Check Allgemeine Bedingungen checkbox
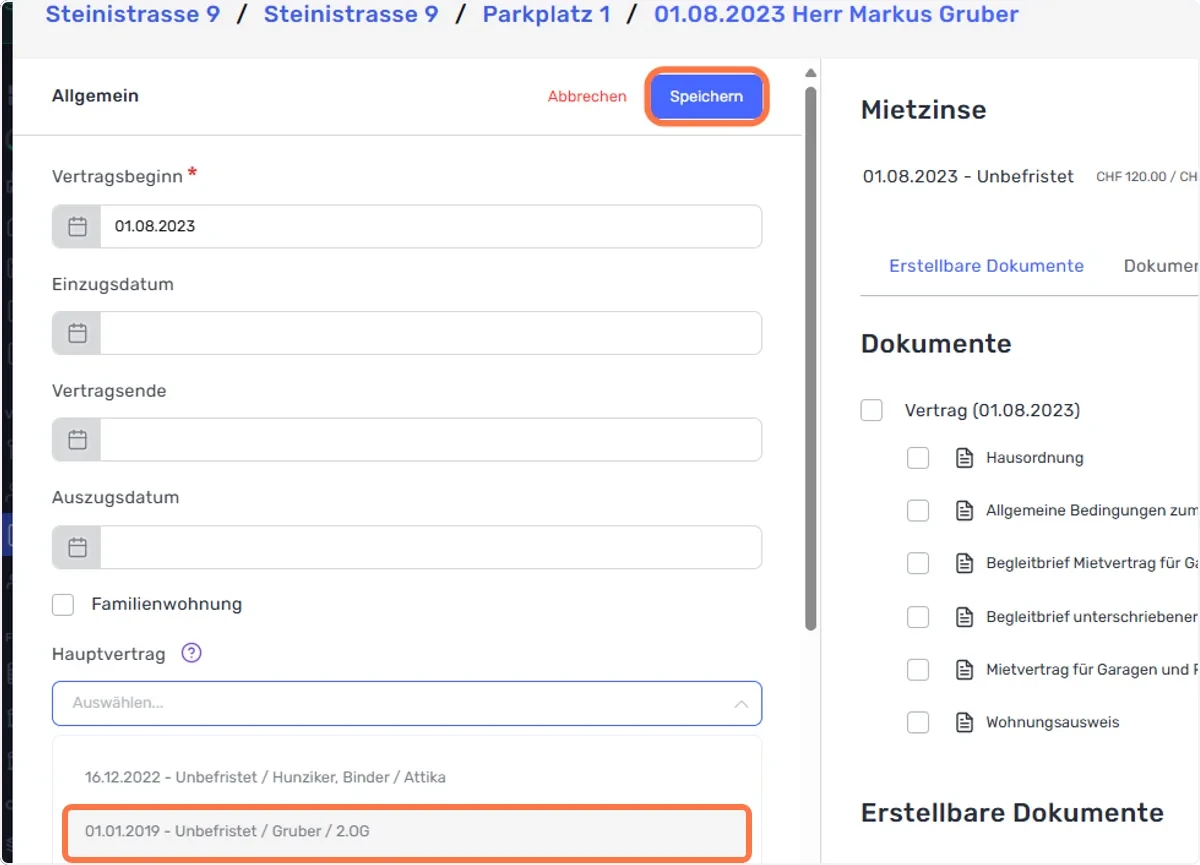This screenshot has height=865, width=1200. [x=918, y=511]
